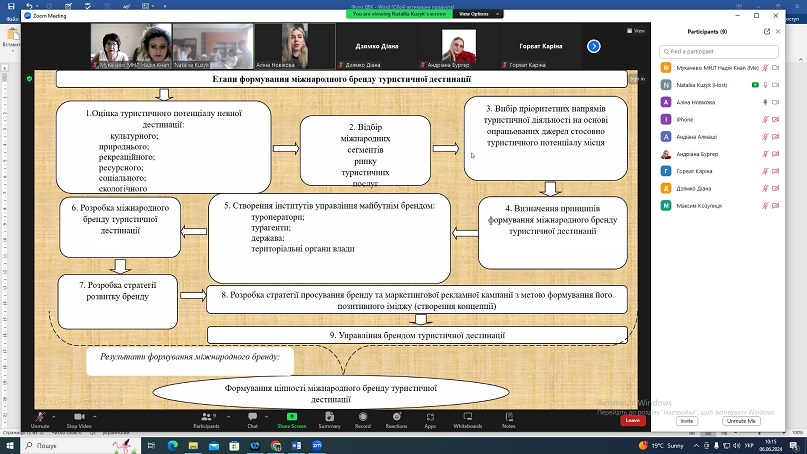Open the View layout menu
Viewport: 807px width, 454px height.
click(636, 31)
